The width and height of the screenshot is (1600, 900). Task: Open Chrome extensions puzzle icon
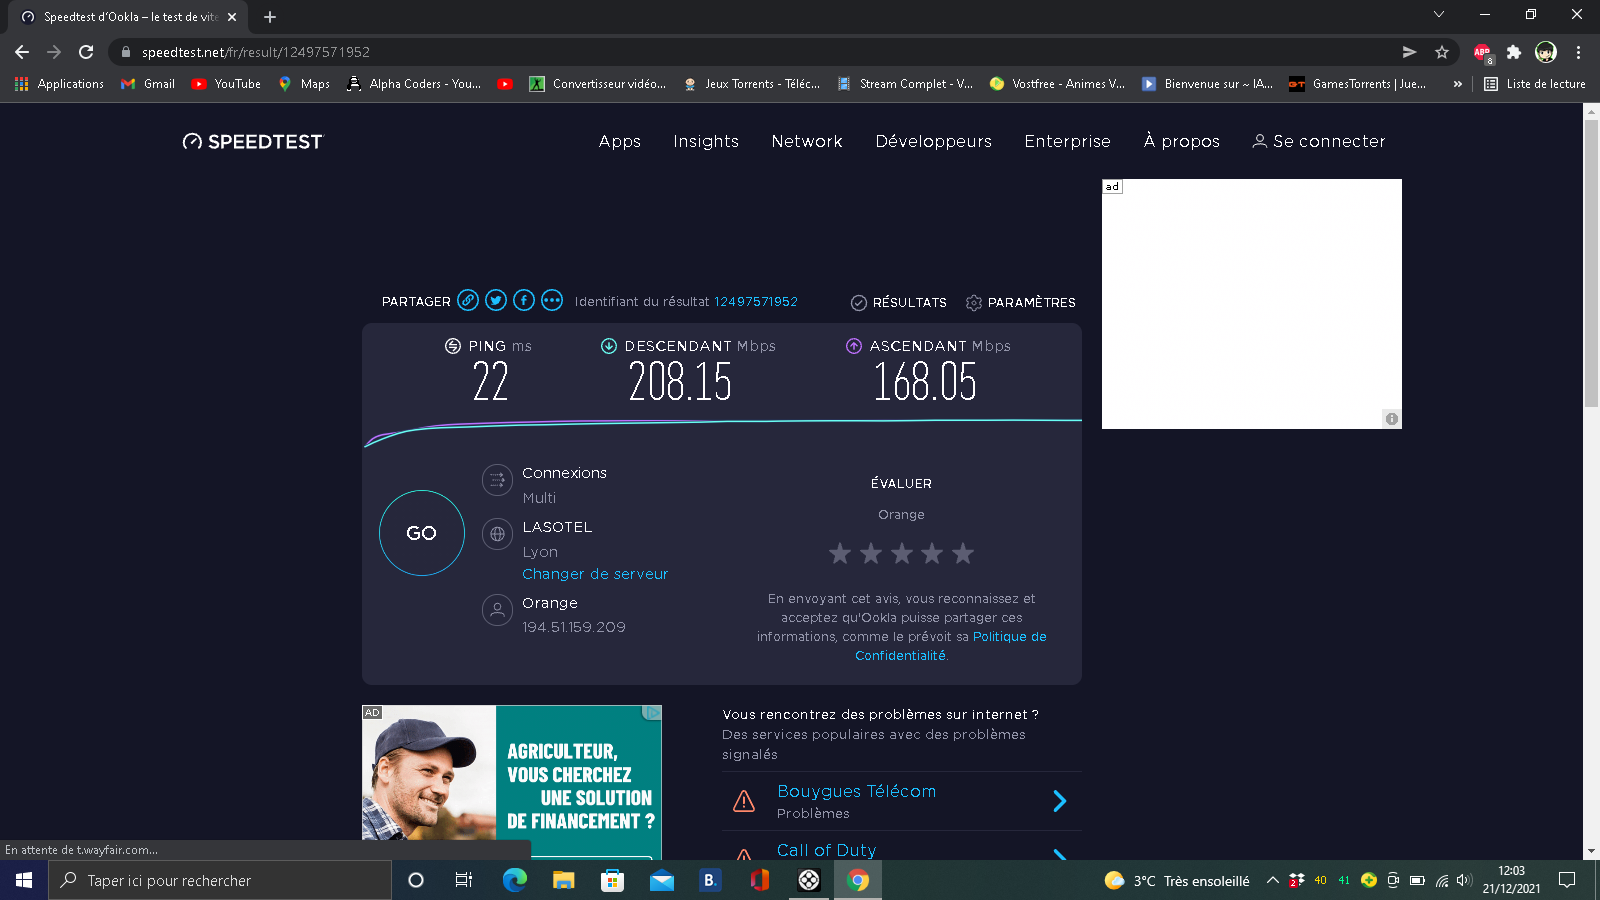(1514, 52)
